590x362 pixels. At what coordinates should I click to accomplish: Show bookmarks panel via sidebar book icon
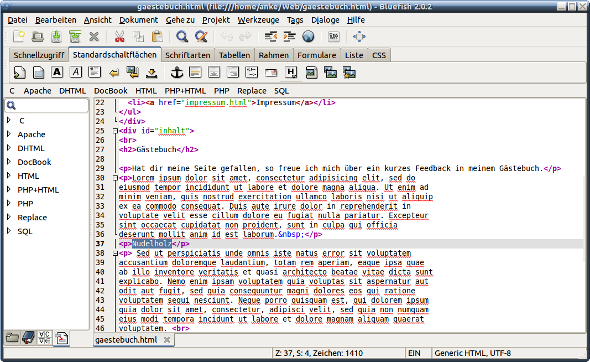point(29,338)
